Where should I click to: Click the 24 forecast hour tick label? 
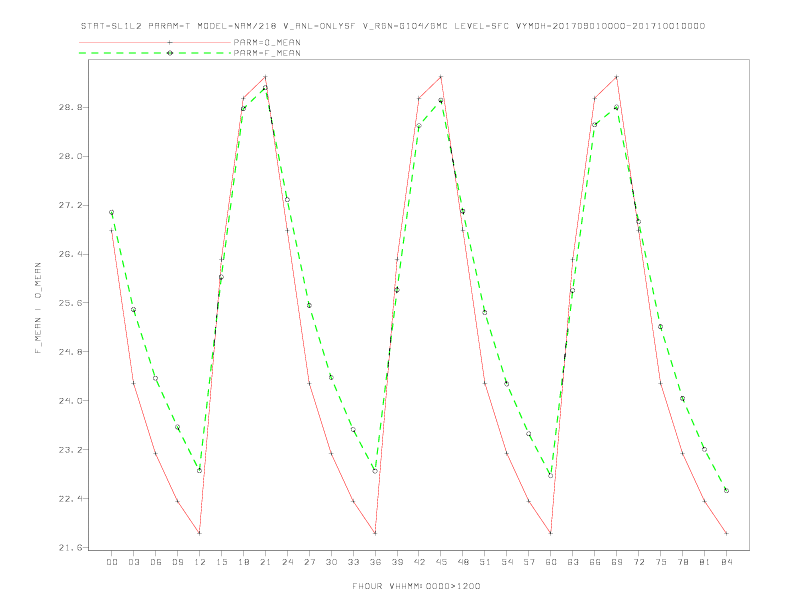click(287, 562)
